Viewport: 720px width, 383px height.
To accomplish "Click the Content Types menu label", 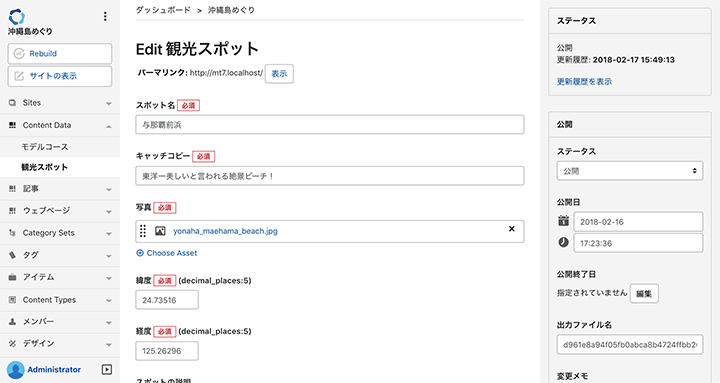I will point(49,300).
